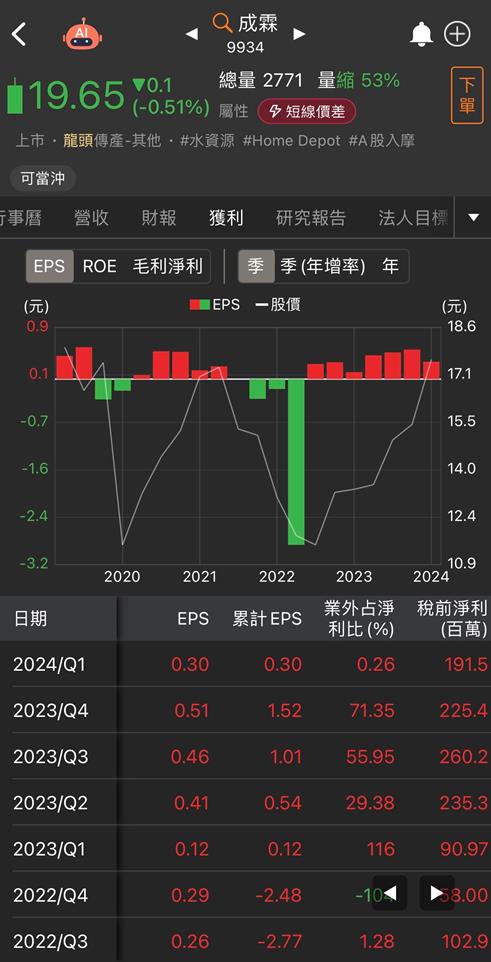This screenshot has height=962, width=491.
Task: Tap the 稅前淨利(百萬) column header
Action: point(452,618)
